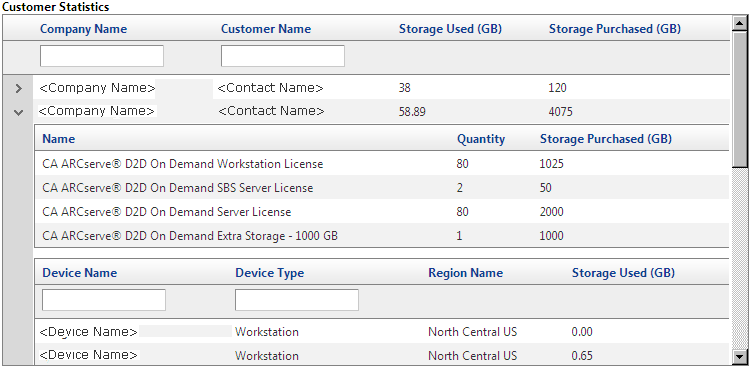The height and width of the screenshot is (368, 751).
Task: Click the 38 storage used value
Action: coord(404,88)
